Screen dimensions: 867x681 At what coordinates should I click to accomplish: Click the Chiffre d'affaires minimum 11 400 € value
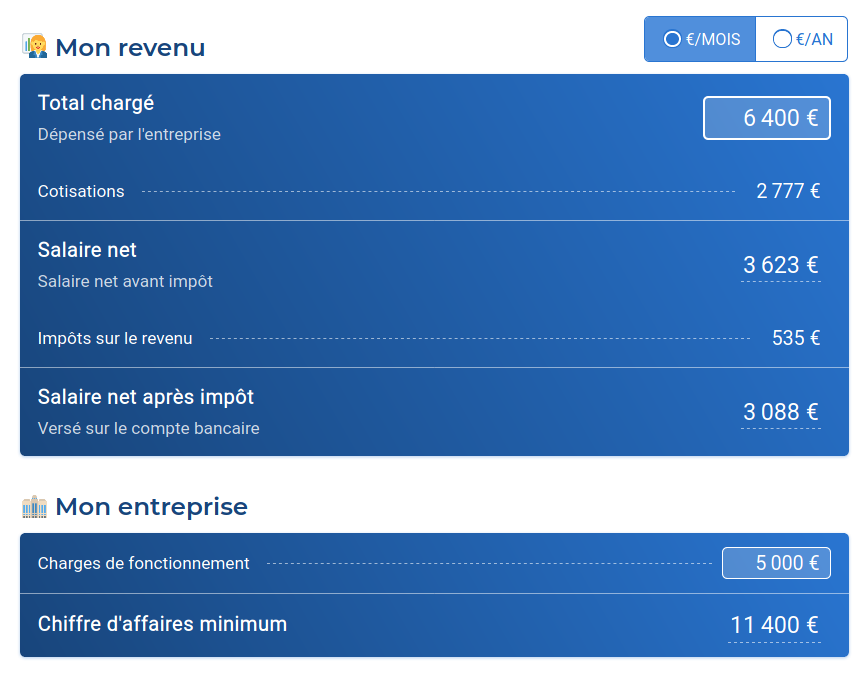(774, 625)
